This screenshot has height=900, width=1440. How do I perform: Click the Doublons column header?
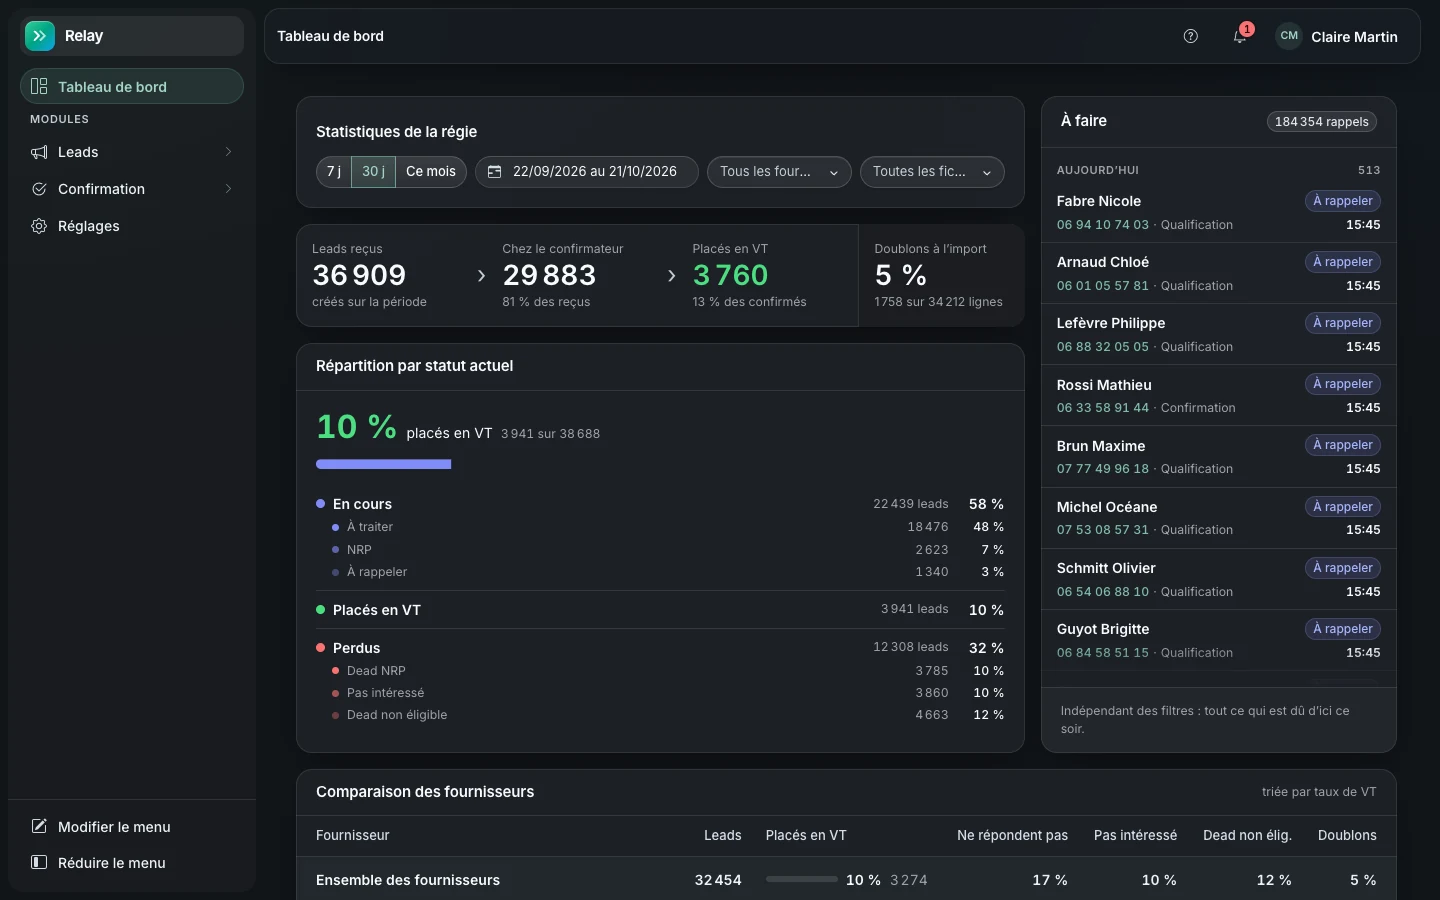tap(1347, 835)
